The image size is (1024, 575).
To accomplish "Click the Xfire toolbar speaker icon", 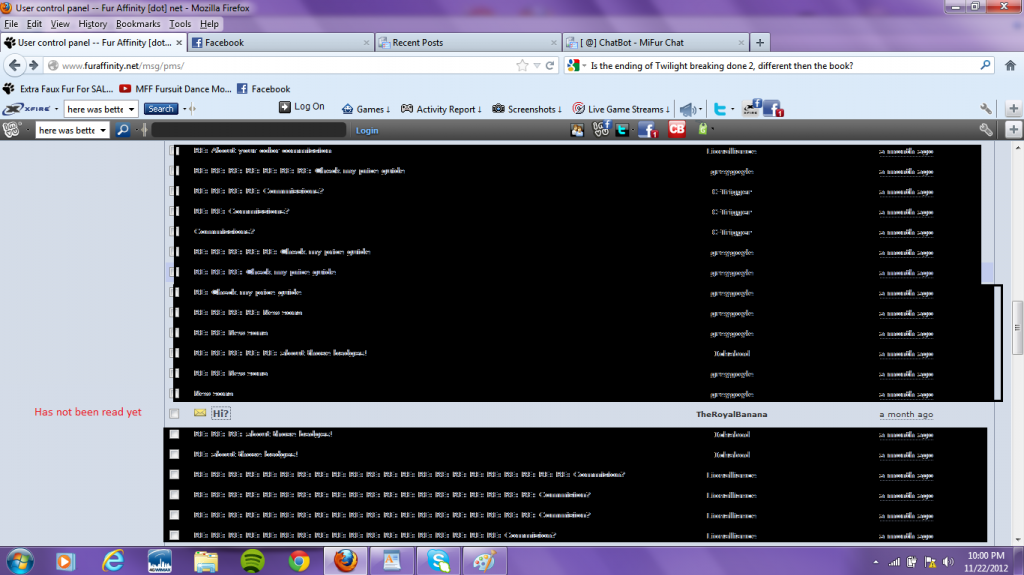I will click(x=688, y=109).
